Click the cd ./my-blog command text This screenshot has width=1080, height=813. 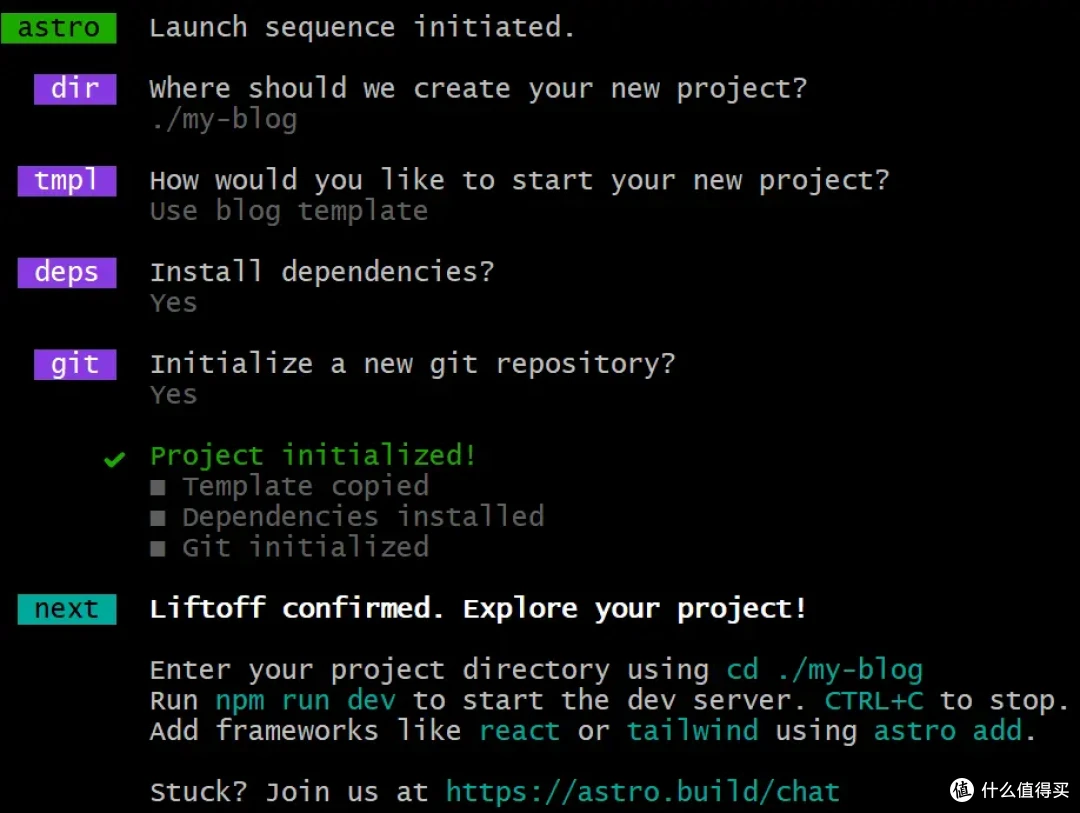coord(824,670)
